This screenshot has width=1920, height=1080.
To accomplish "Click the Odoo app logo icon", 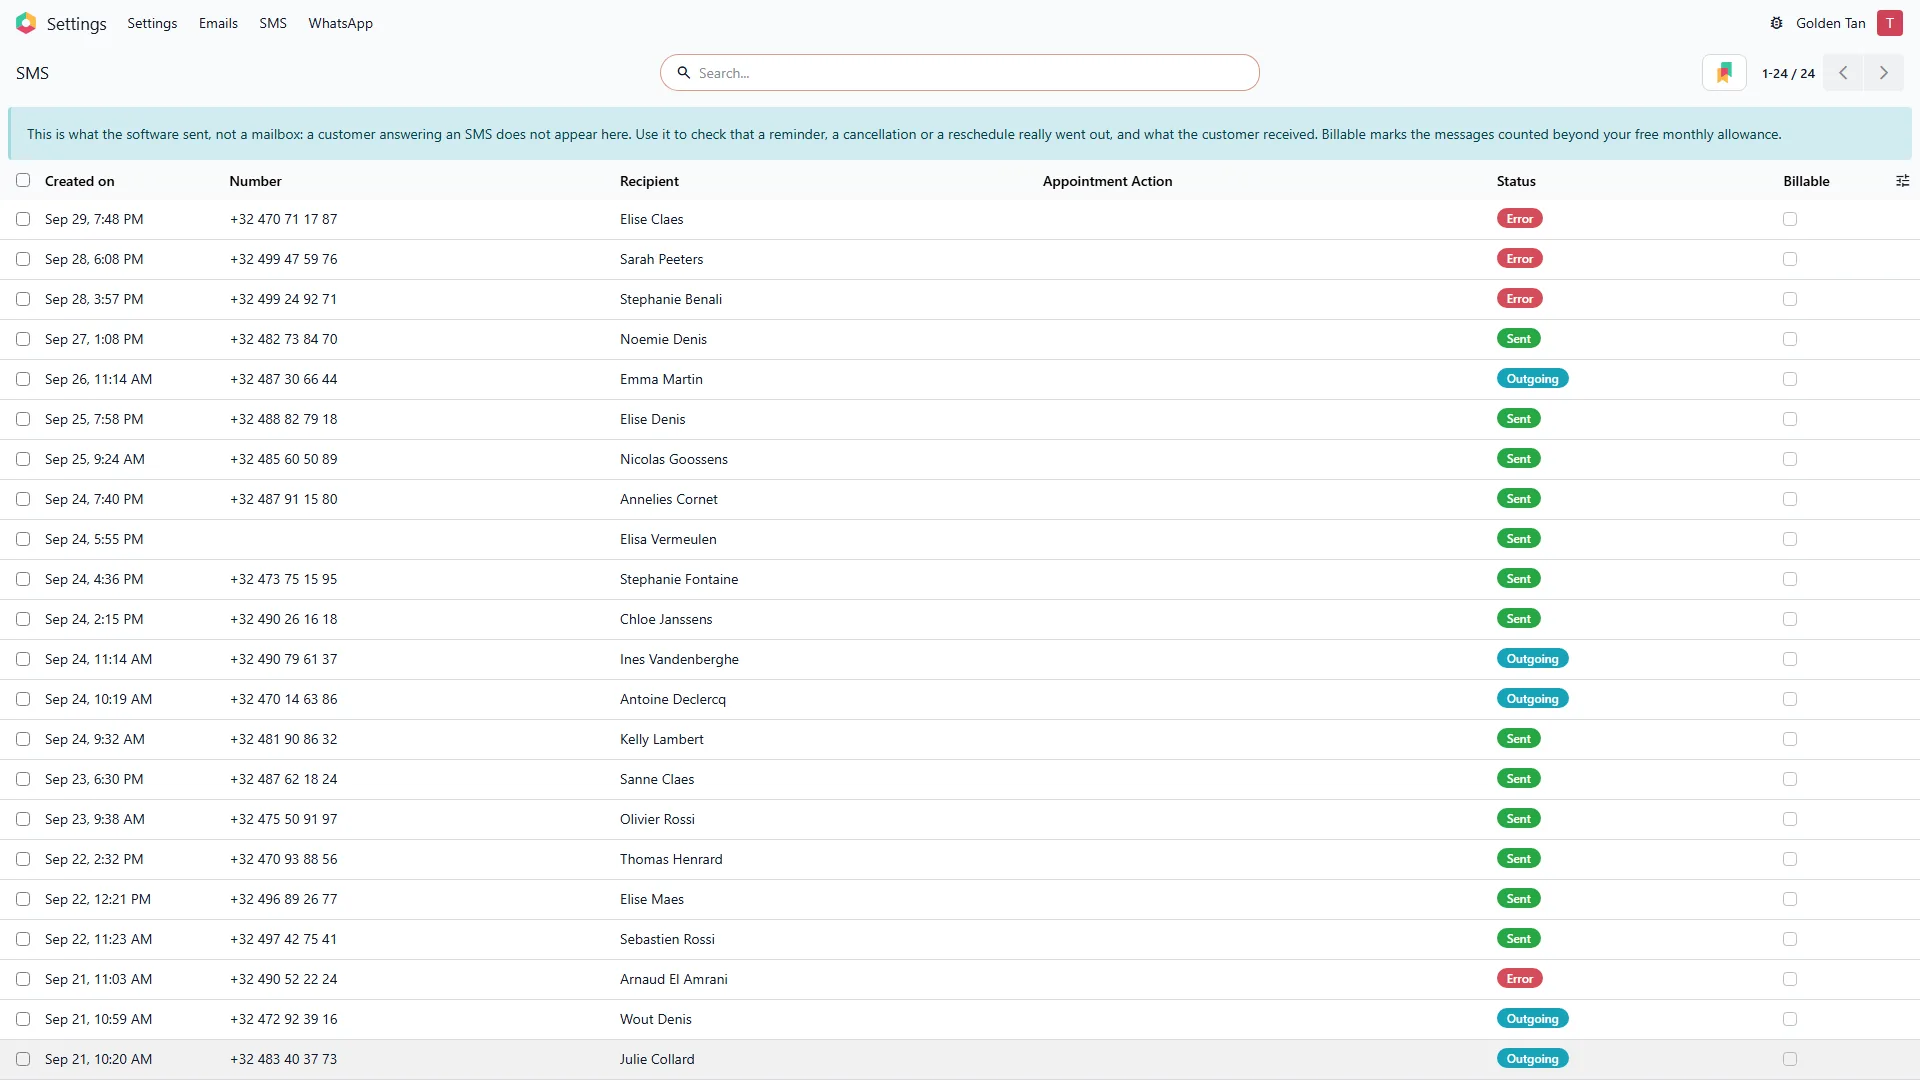I will pyautogui.click(x=26, y=23).
